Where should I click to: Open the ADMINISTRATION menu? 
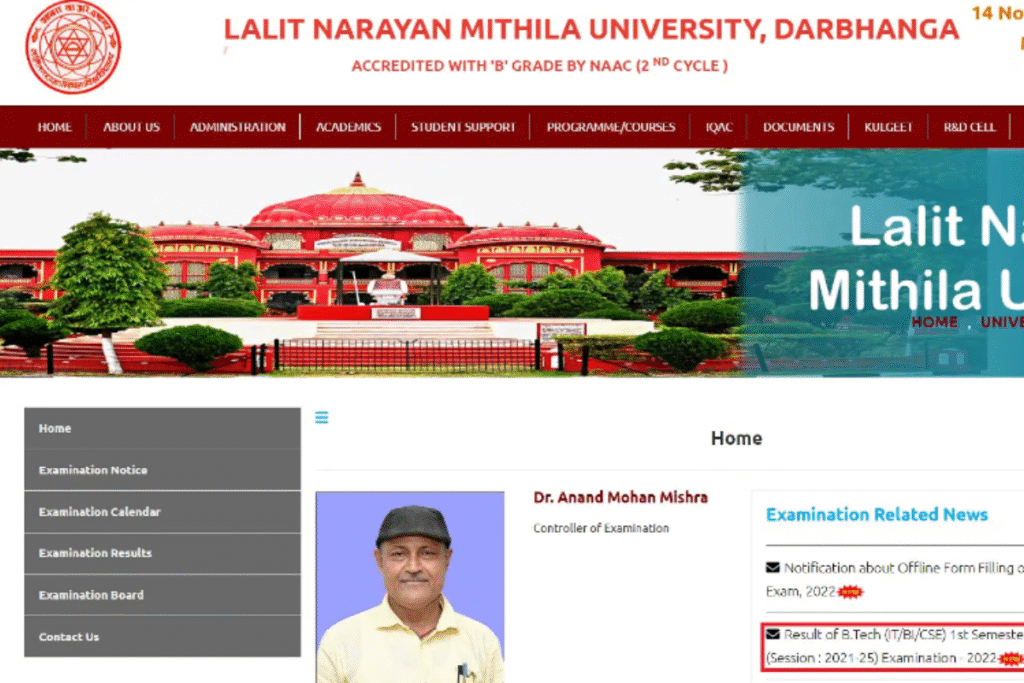(x=238, y=127)
